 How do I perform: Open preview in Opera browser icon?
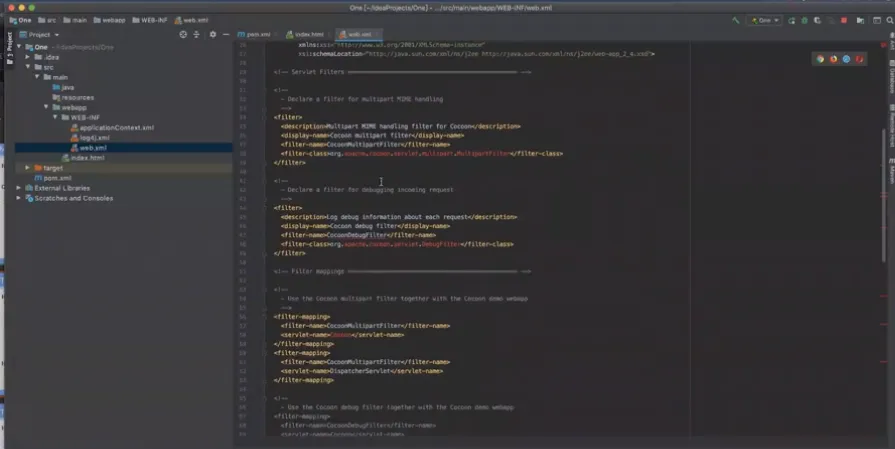tap(859, 59)
